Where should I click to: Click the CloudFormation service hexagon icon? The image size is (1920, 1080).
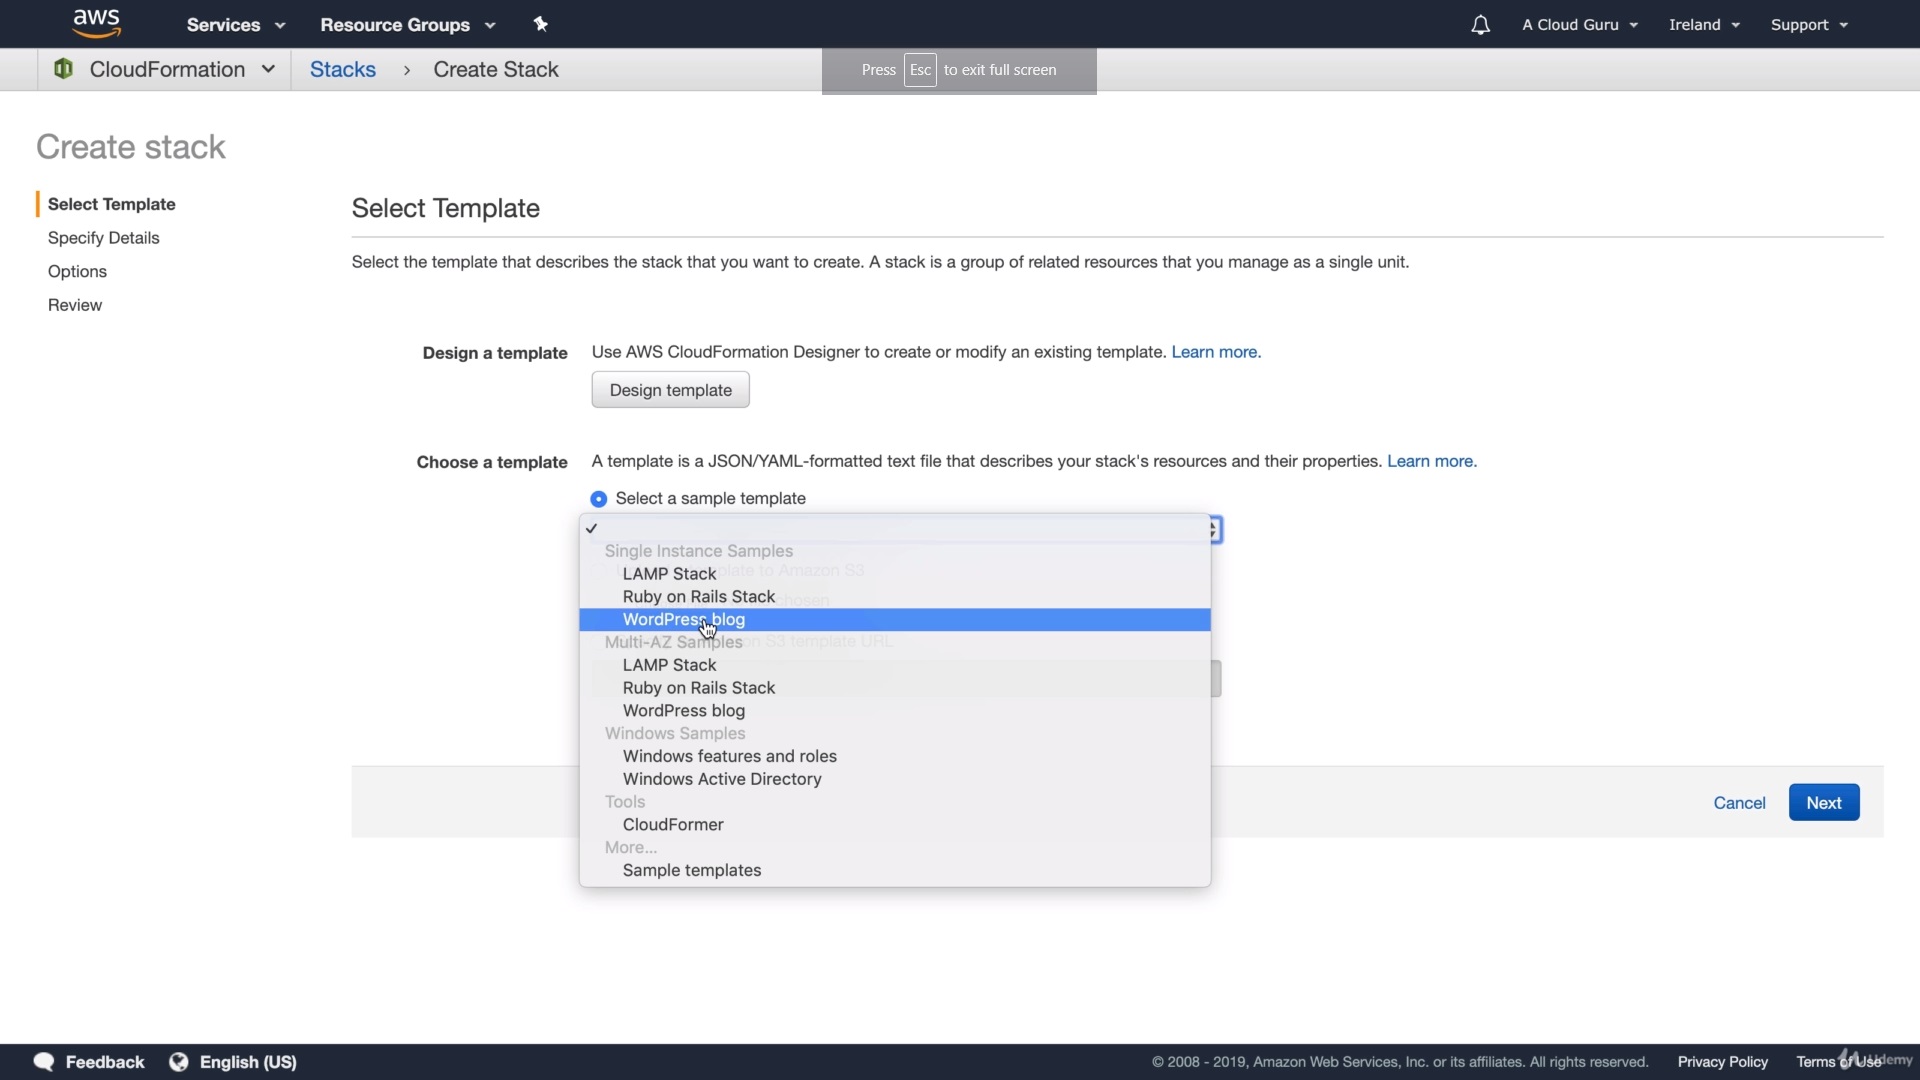point(64,69)
